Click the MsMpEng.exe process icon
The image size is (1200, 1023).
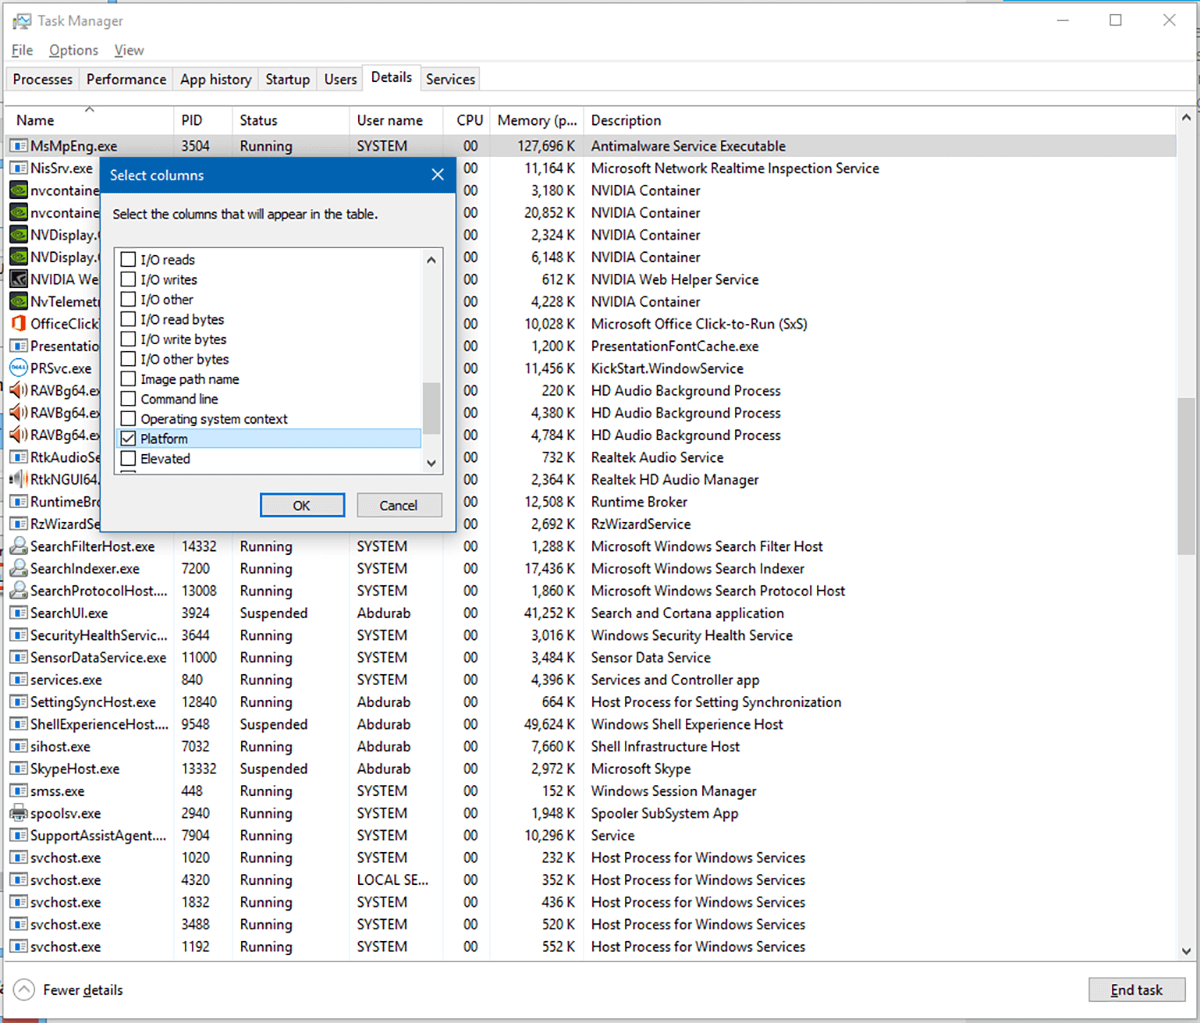click(18, 146)
